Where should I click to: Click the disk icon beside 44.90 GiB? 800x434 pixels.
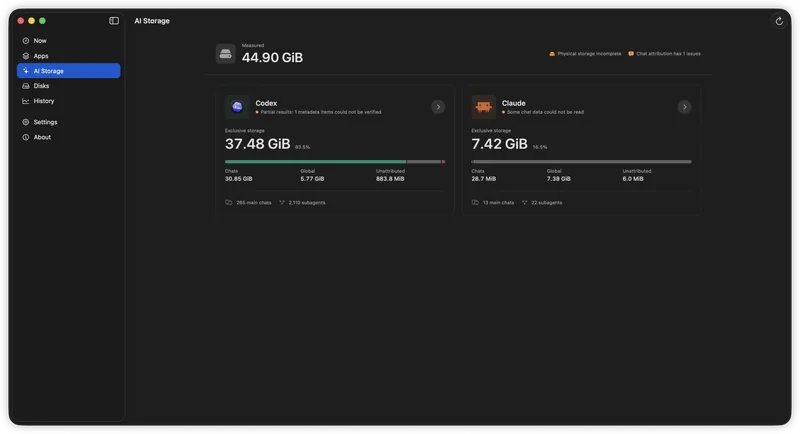pos(226,54)
